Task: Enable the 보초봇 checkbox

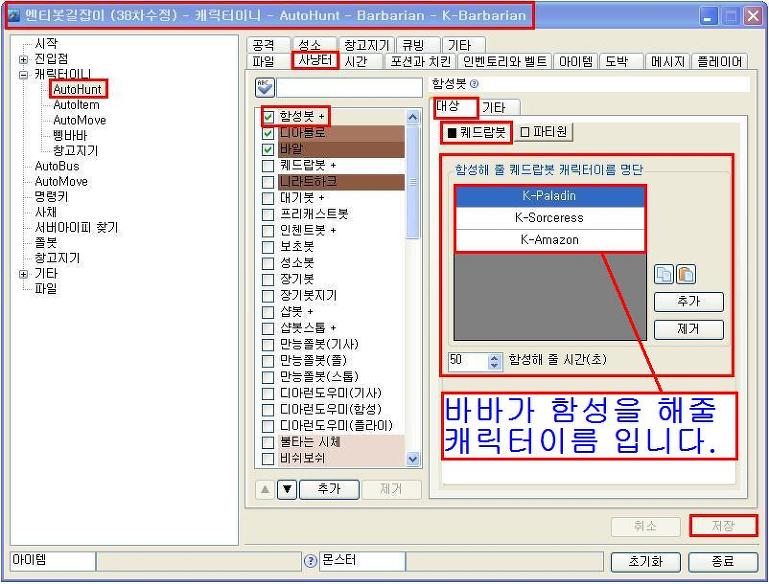Action: 268,247
